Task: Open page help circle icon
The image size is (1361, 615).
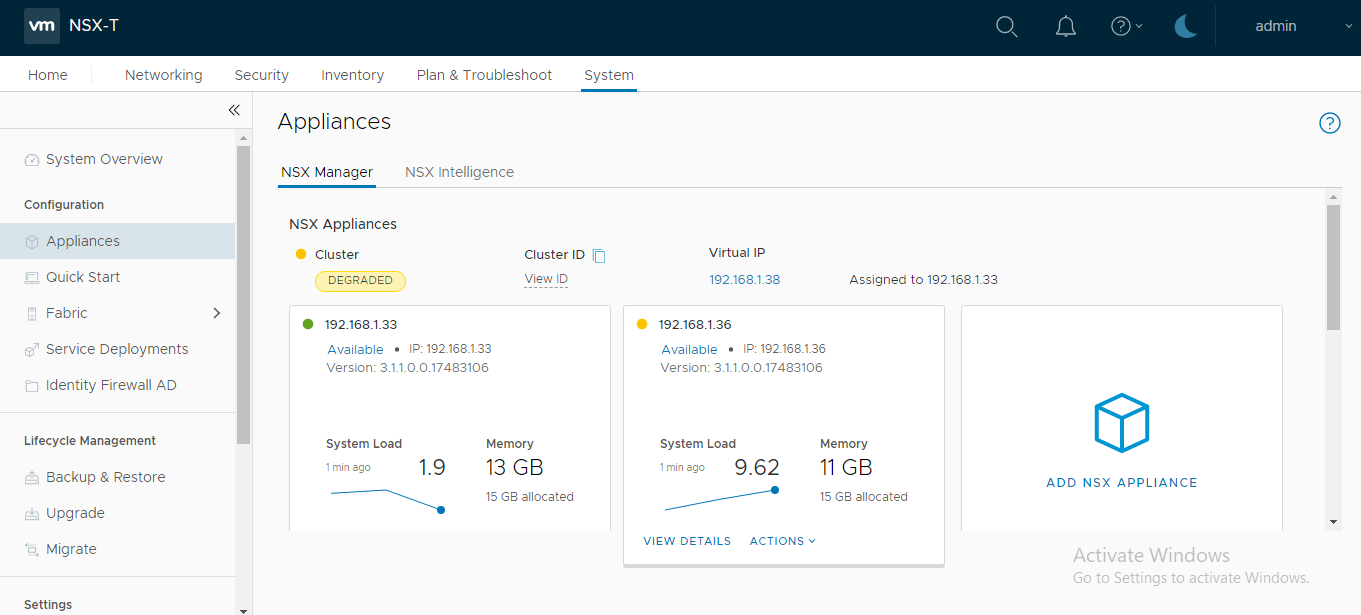Action: click(1329, 123)
